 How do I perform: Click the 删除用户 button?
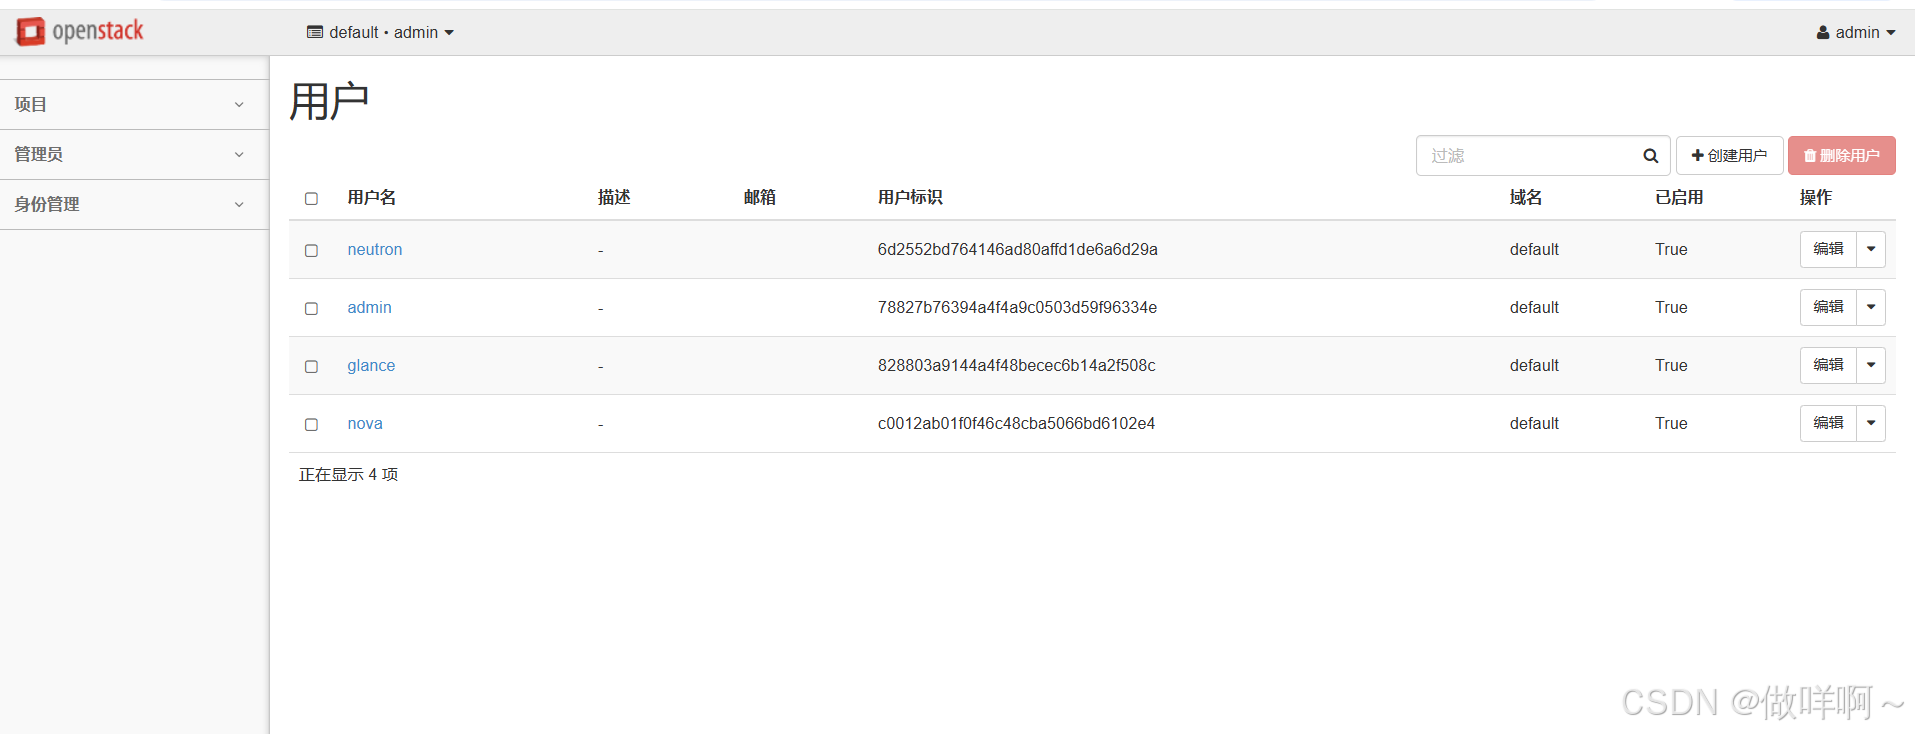(1841, 155)
